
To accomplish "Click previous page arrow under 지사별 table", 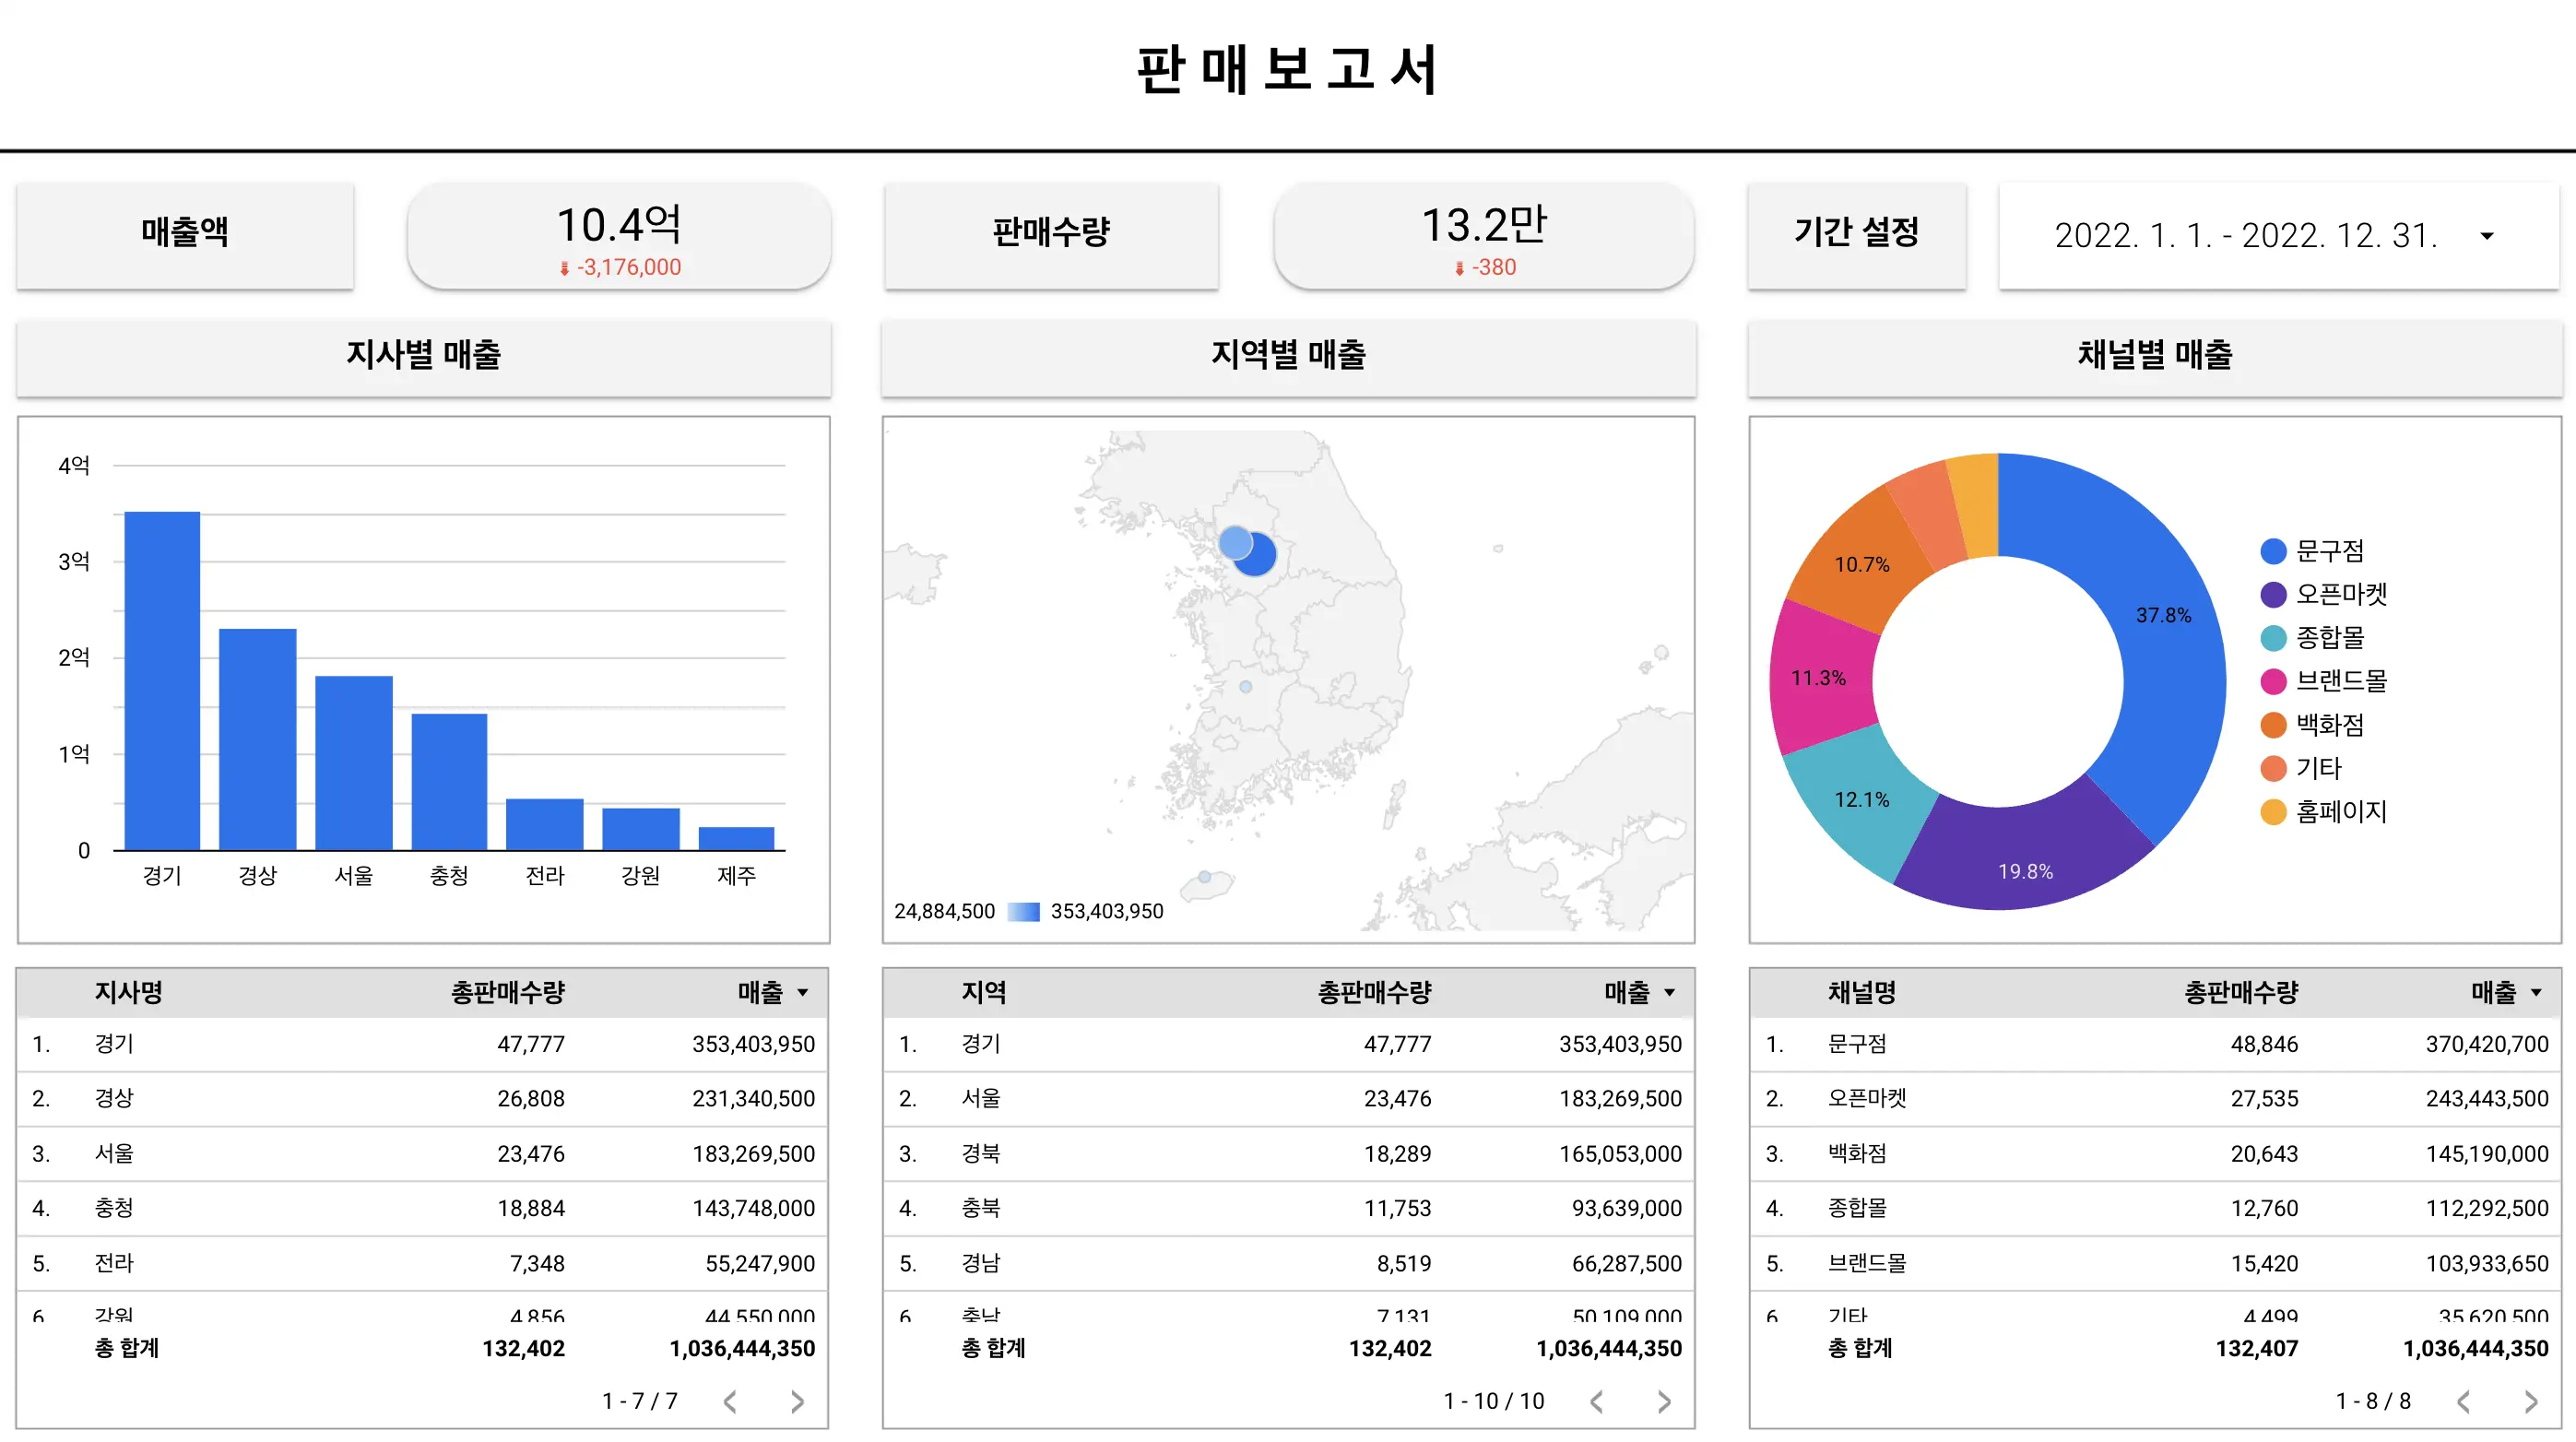I will click(x=731, y=1401).
